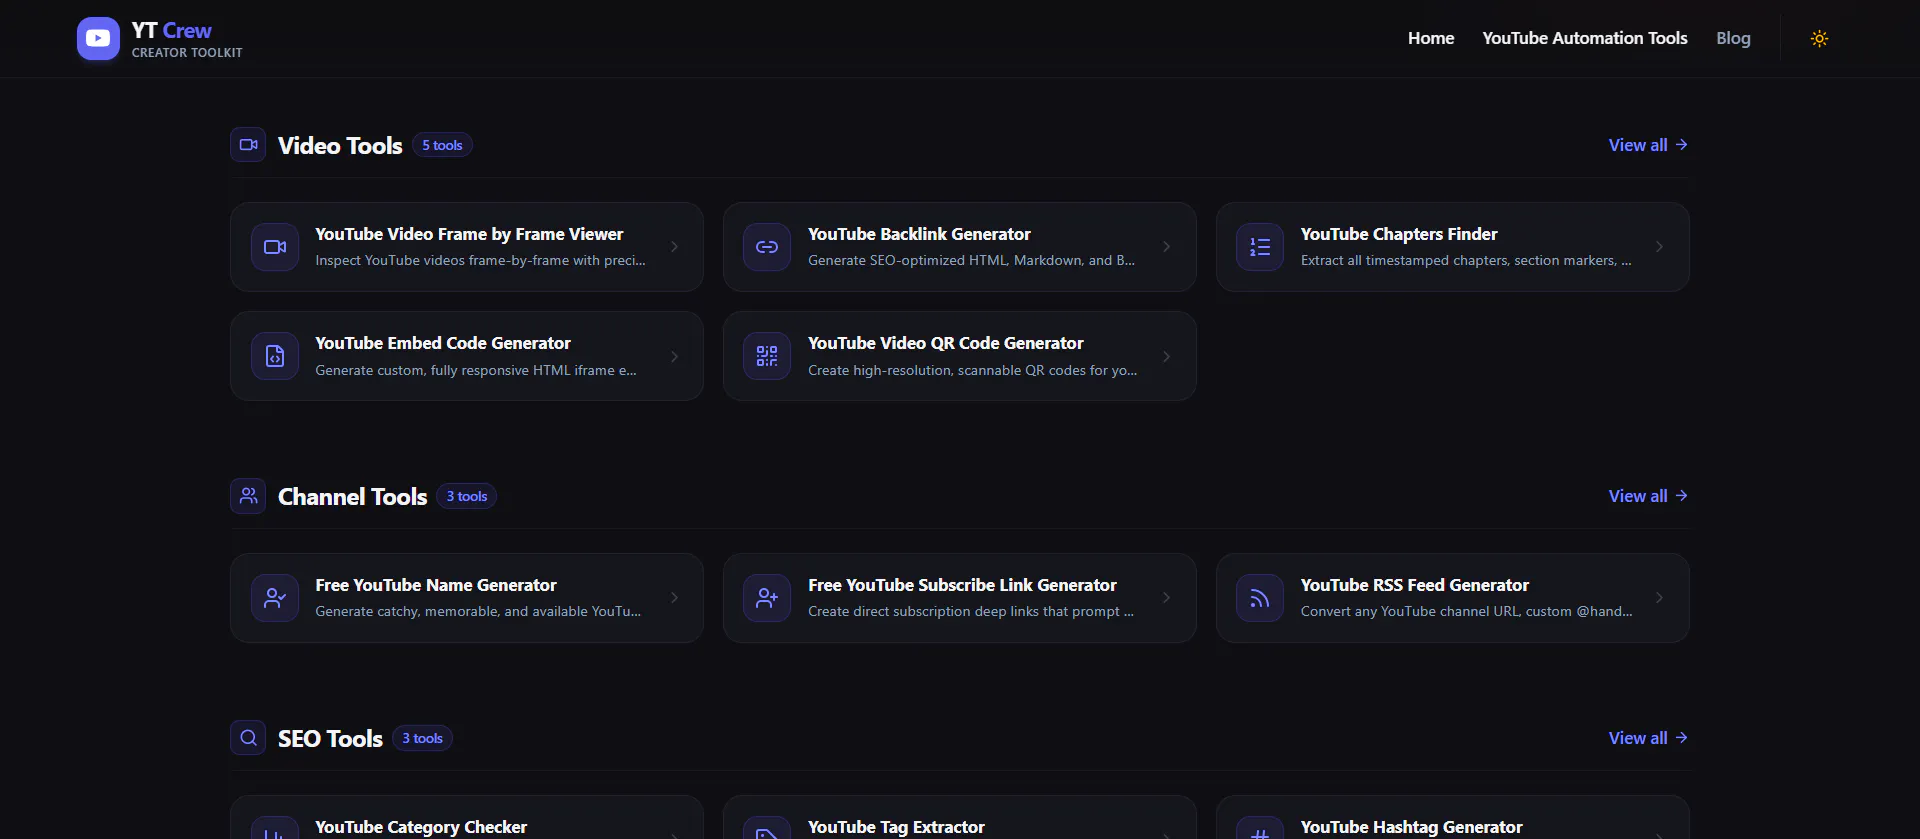Click the Channel Tools heading
The width and height of the screenshot is (1920, 839).
coord(352,497)
